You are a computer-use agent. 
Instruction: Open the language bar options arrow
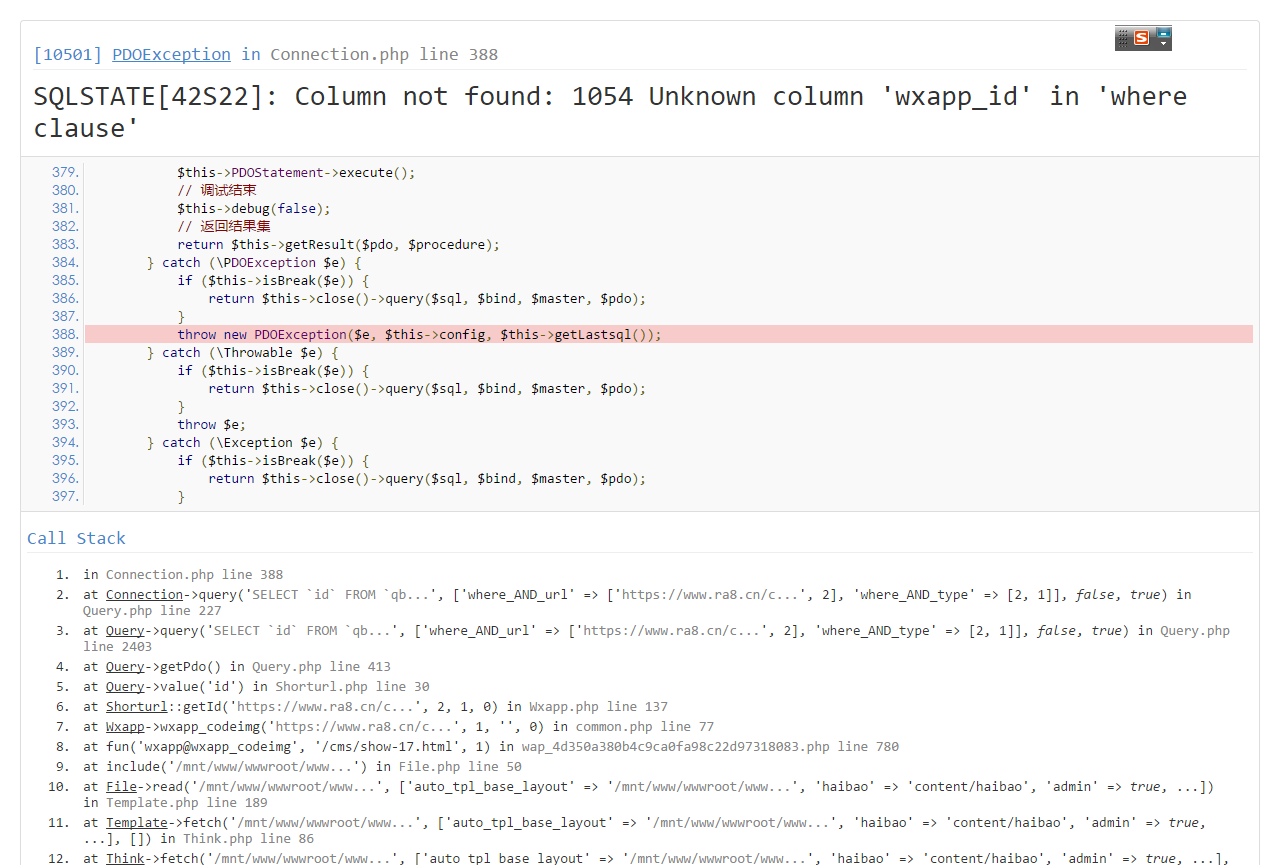pos(1163,44)
